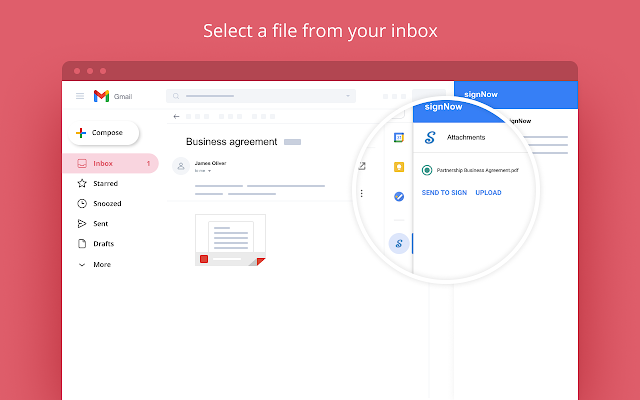Click the signNow S logo beside Attachments
The image size is (640, 400).
pyautogui.click(x=430, y=138)
